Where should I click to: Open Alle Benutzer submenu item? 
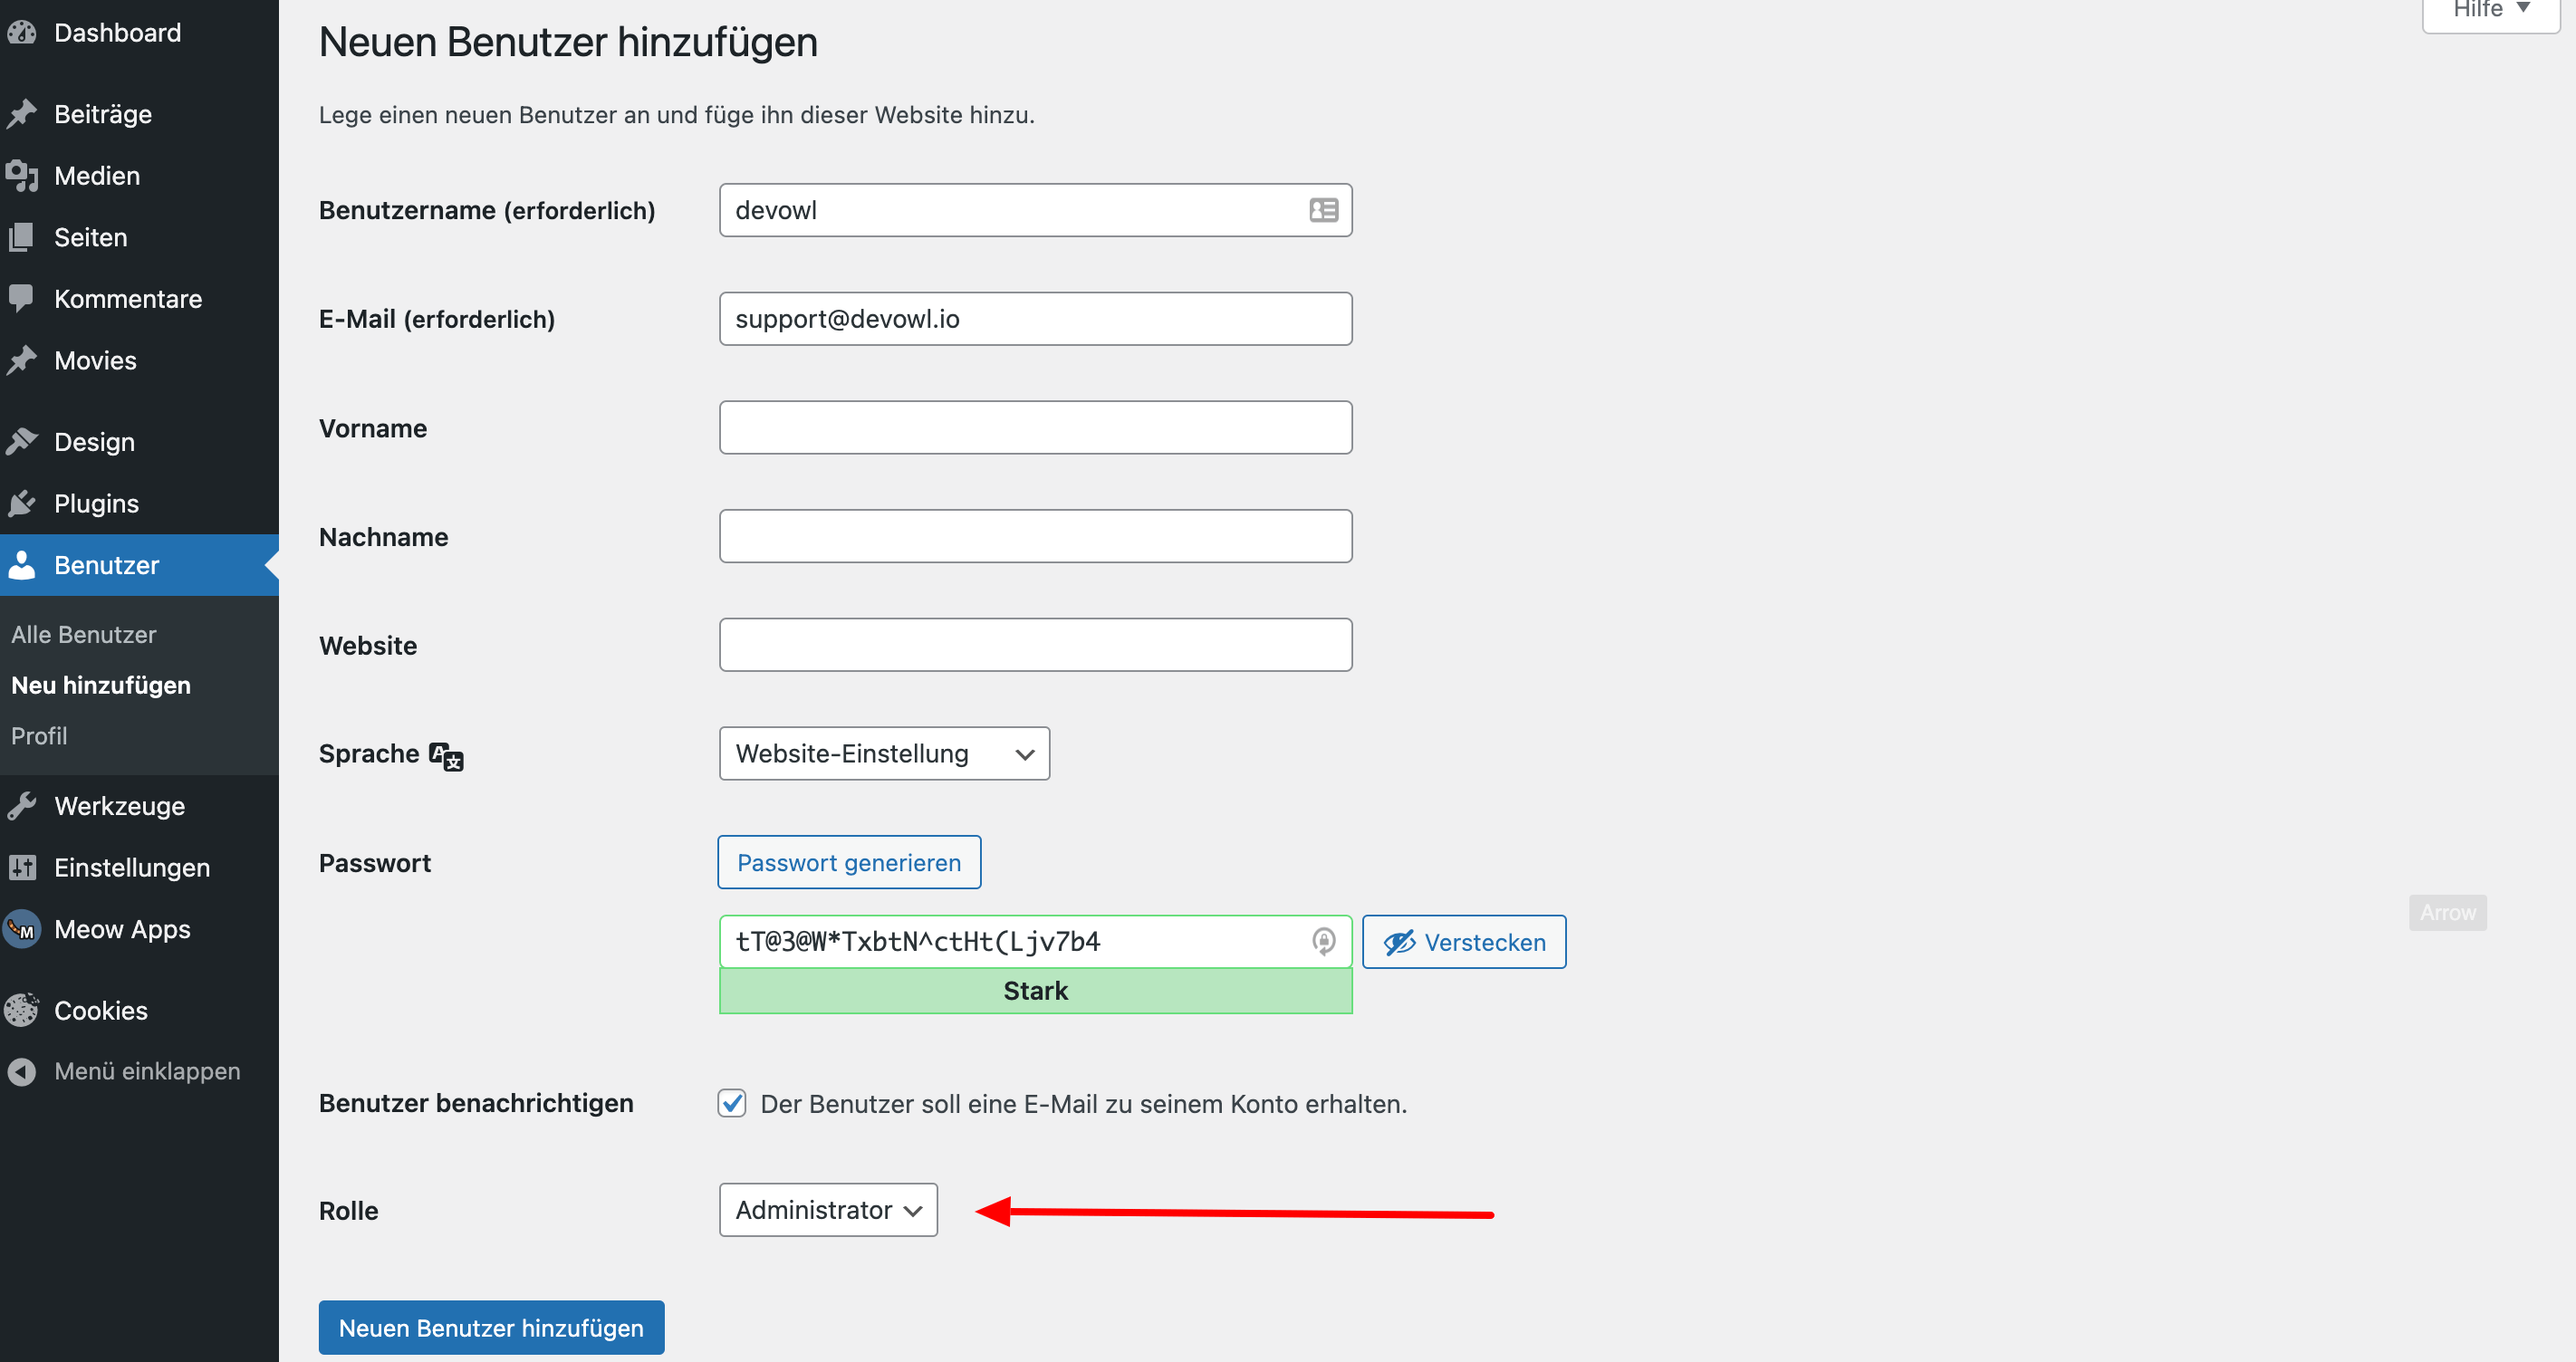coord(84,634)
